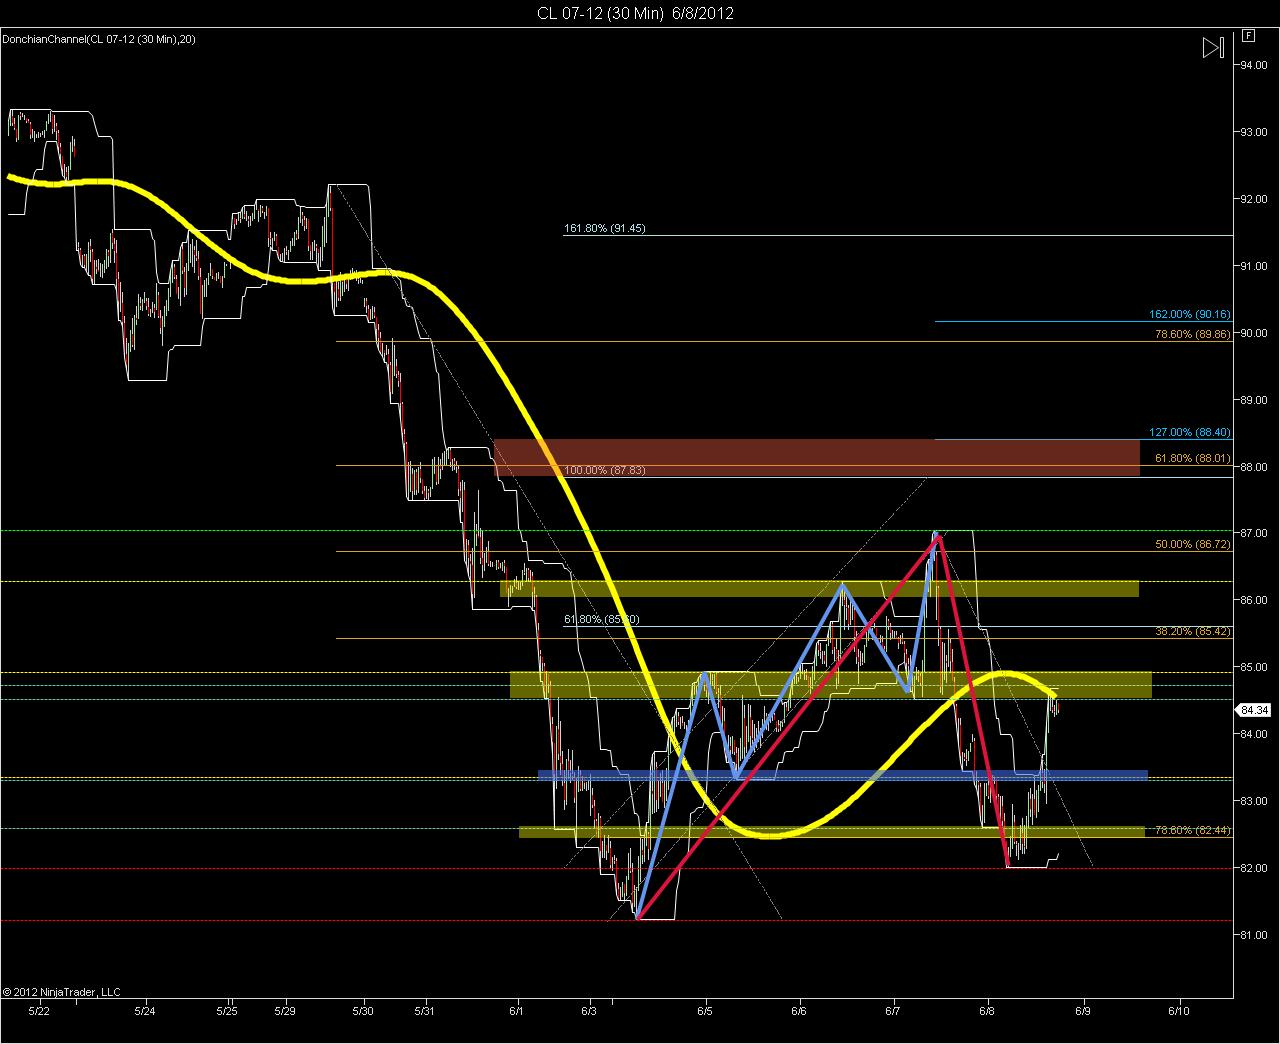The height and width of the screenshot is (1044, 1280).
Task: Click the 6/10 date on the time axis
Action: coord(1179,1012)
